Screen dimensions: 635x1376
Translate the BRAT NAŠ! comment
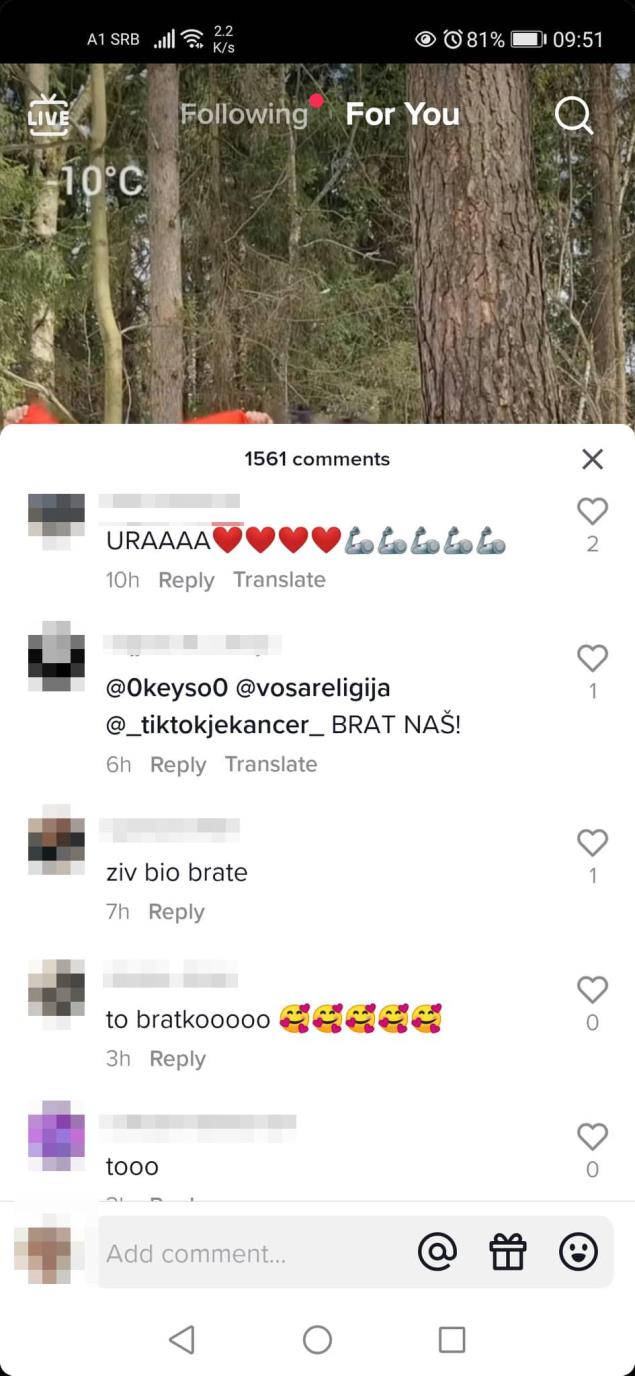click(271, 764)
